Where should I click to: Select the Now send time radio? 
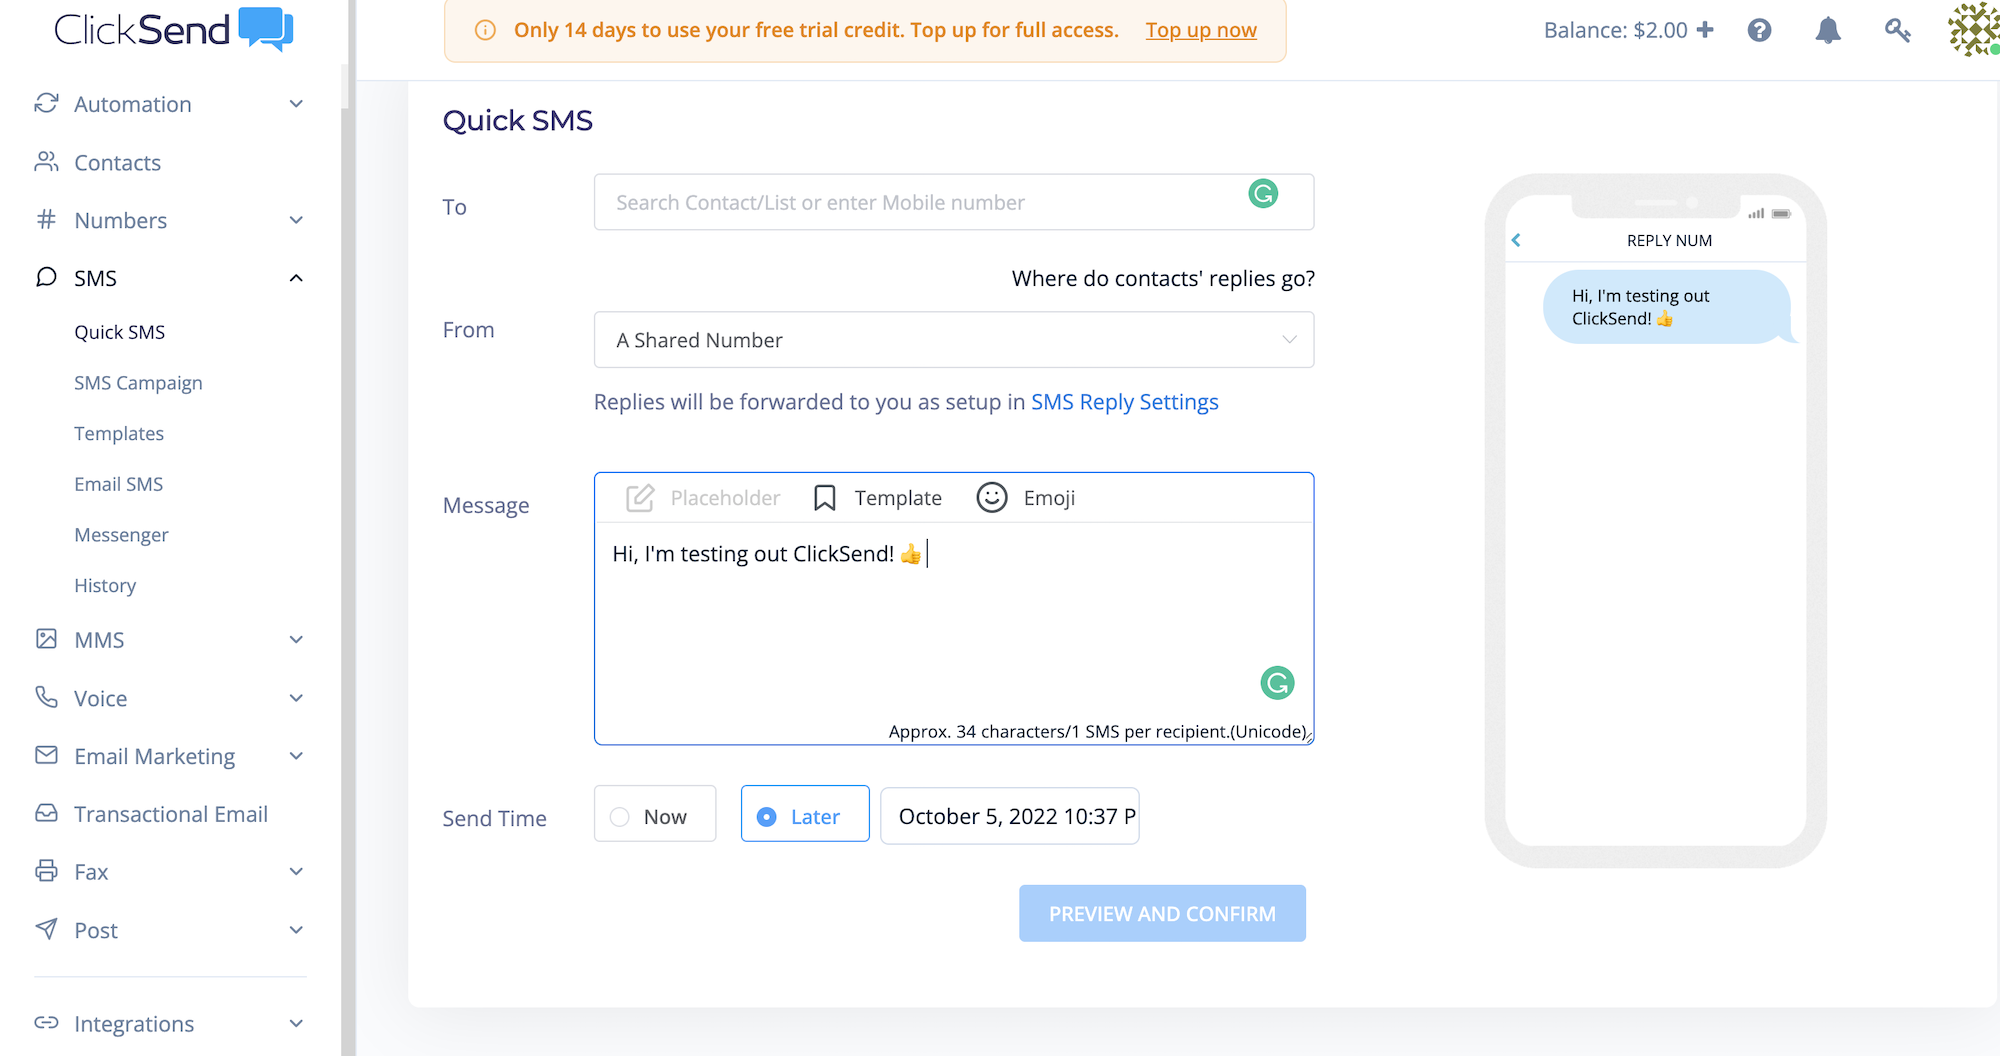pos(620,817)
